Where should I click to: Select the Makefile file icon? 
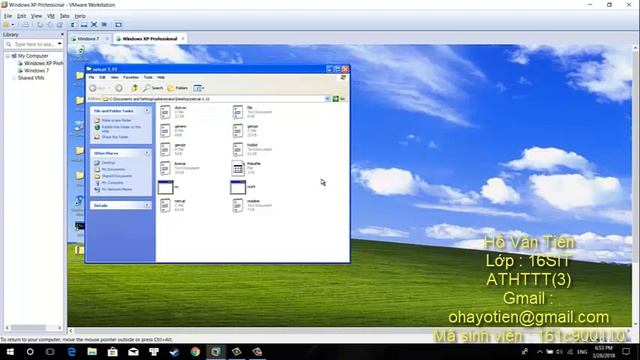point(238,168)
